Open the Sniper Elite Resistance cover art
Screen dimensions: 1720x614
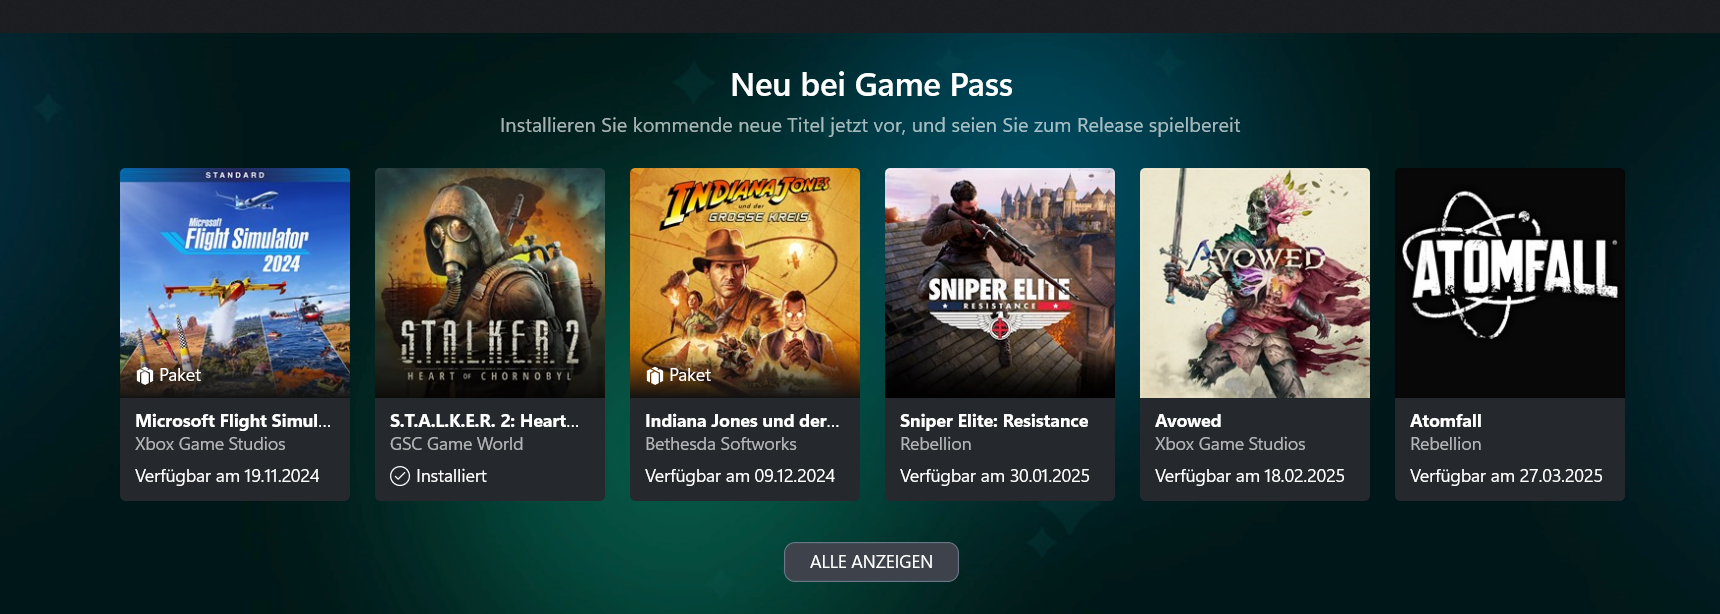1000,283
